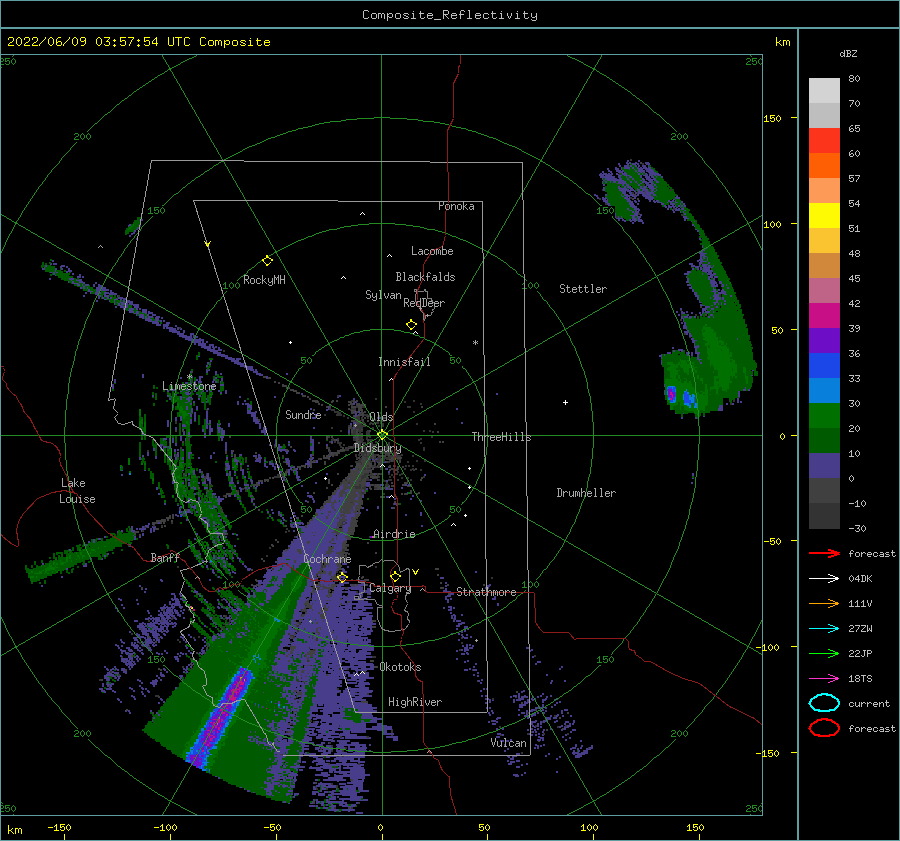The width and height of the screenshot is (900, 841).
Task: Click the red forecast arrow in legend
Action: click(824, 553)
